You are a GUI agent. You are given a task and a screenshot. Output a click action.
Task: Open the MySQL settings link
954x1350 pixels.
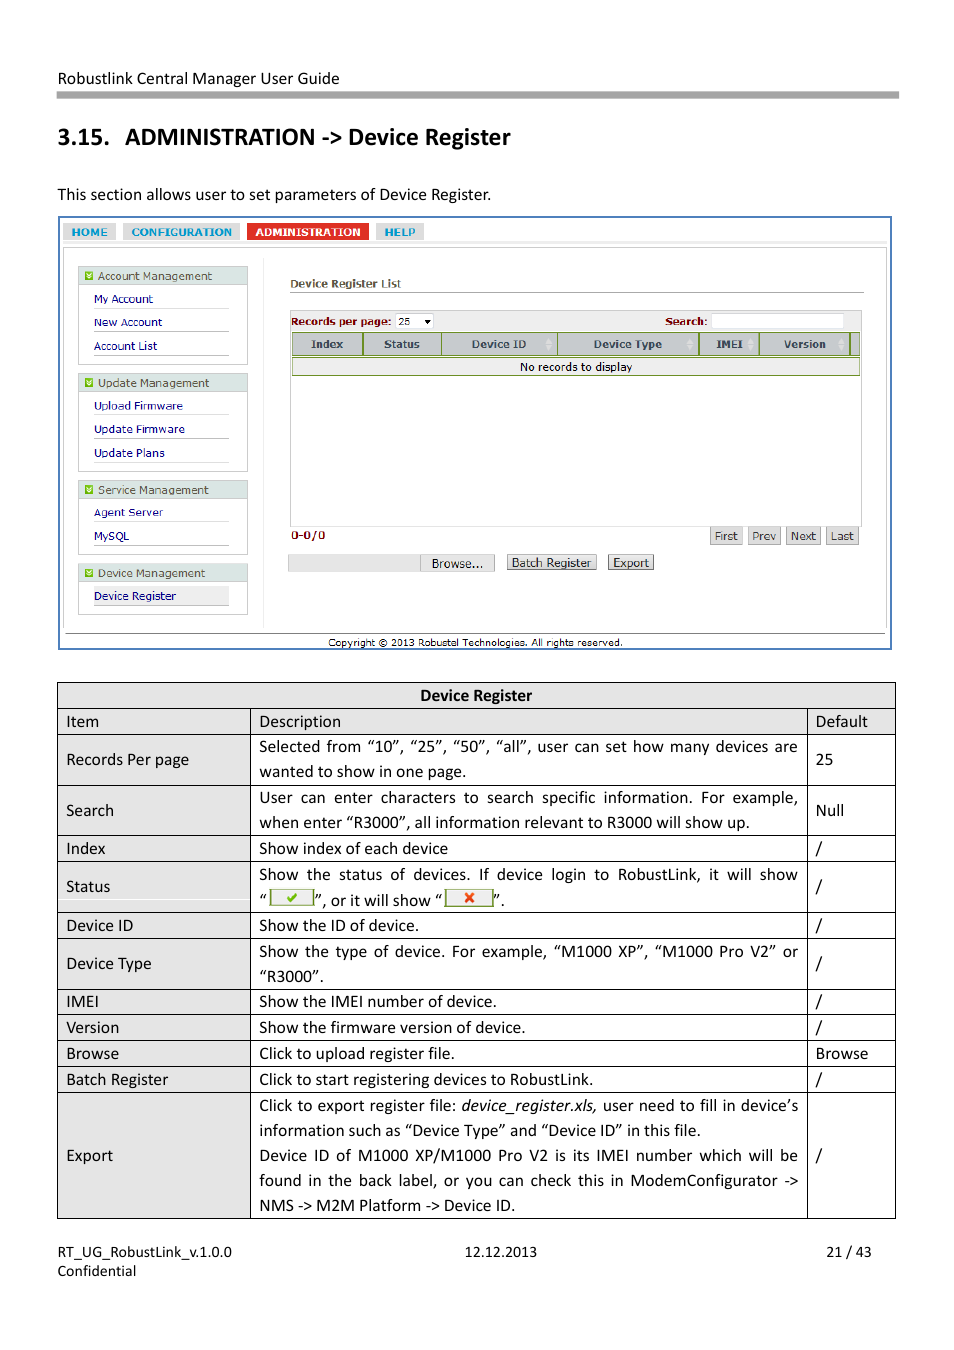(111, 536)
